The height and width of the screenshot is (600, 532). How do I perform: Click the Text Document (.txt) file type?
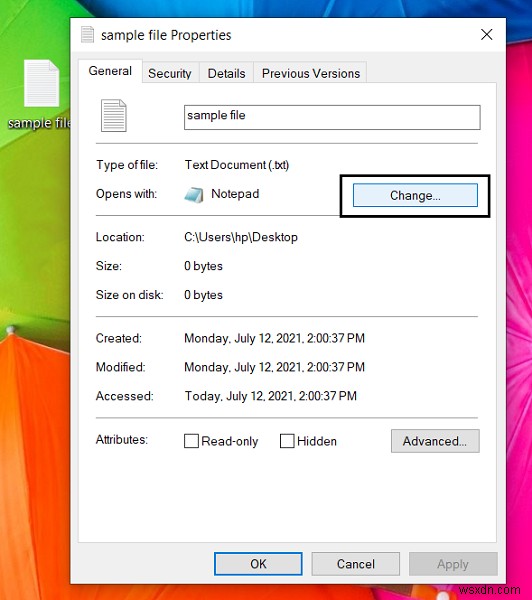237,165
